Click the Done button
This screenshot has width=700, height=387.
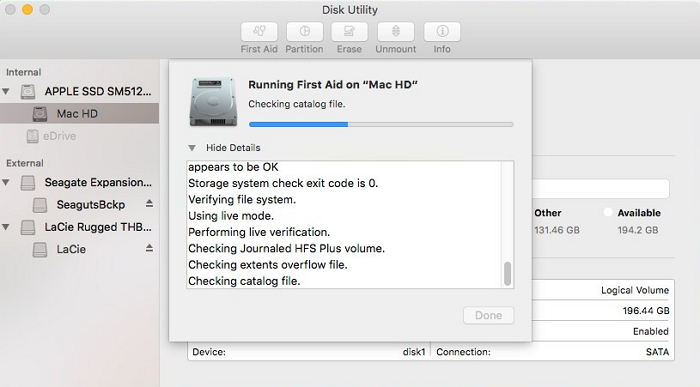(488, 316)
